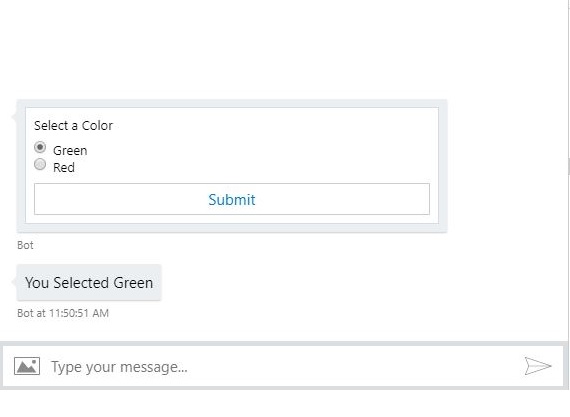Click the Select a Color heading
570x417 pixels.
click(73, 125)
